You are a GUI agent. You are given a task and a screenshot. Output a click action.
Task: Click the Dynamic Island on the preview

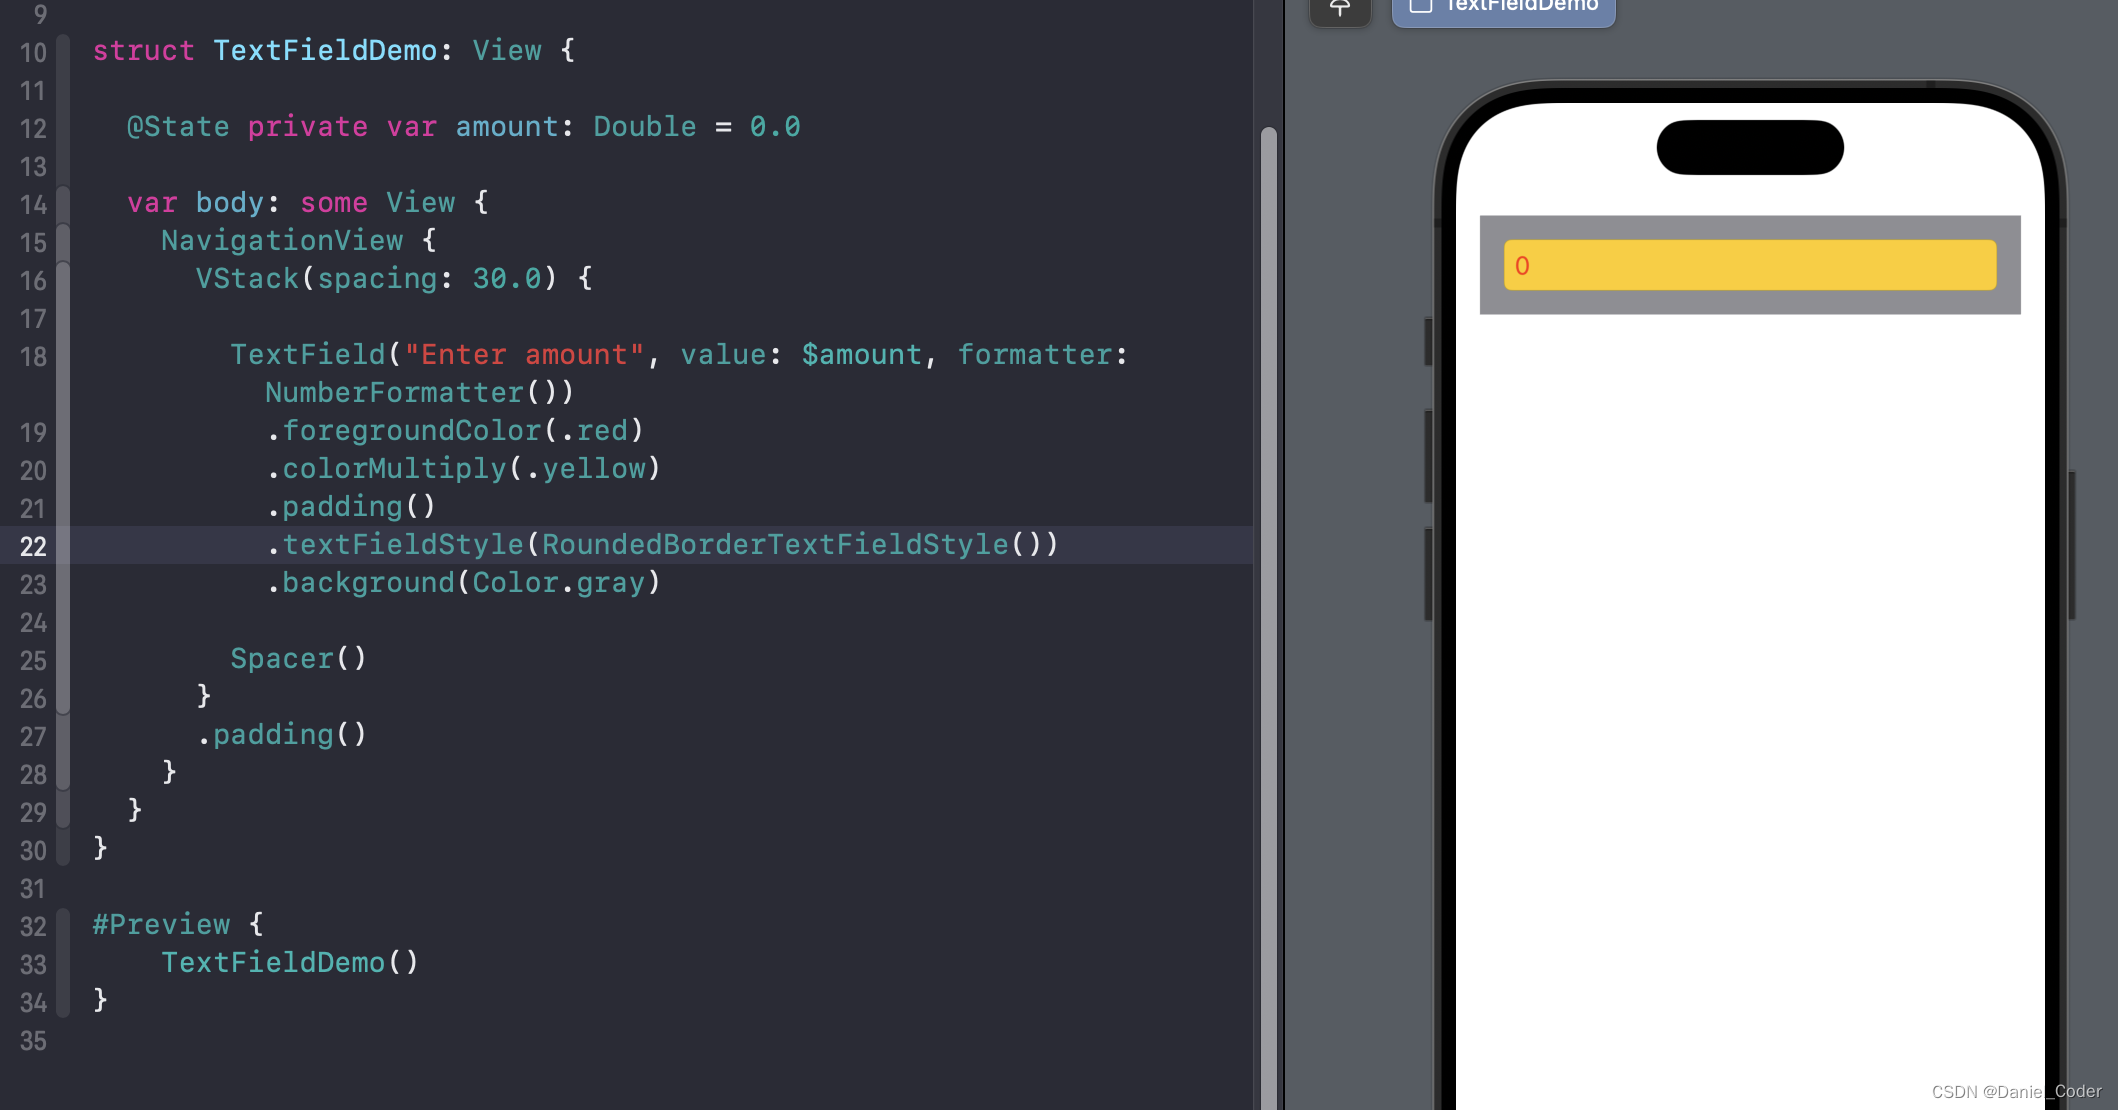(1749, 147)
